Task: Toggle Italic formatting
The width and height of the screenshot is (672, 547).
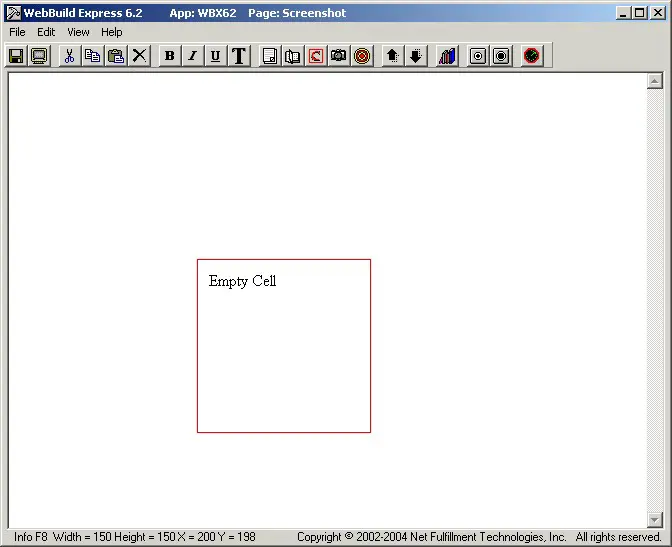Action: 192,56
